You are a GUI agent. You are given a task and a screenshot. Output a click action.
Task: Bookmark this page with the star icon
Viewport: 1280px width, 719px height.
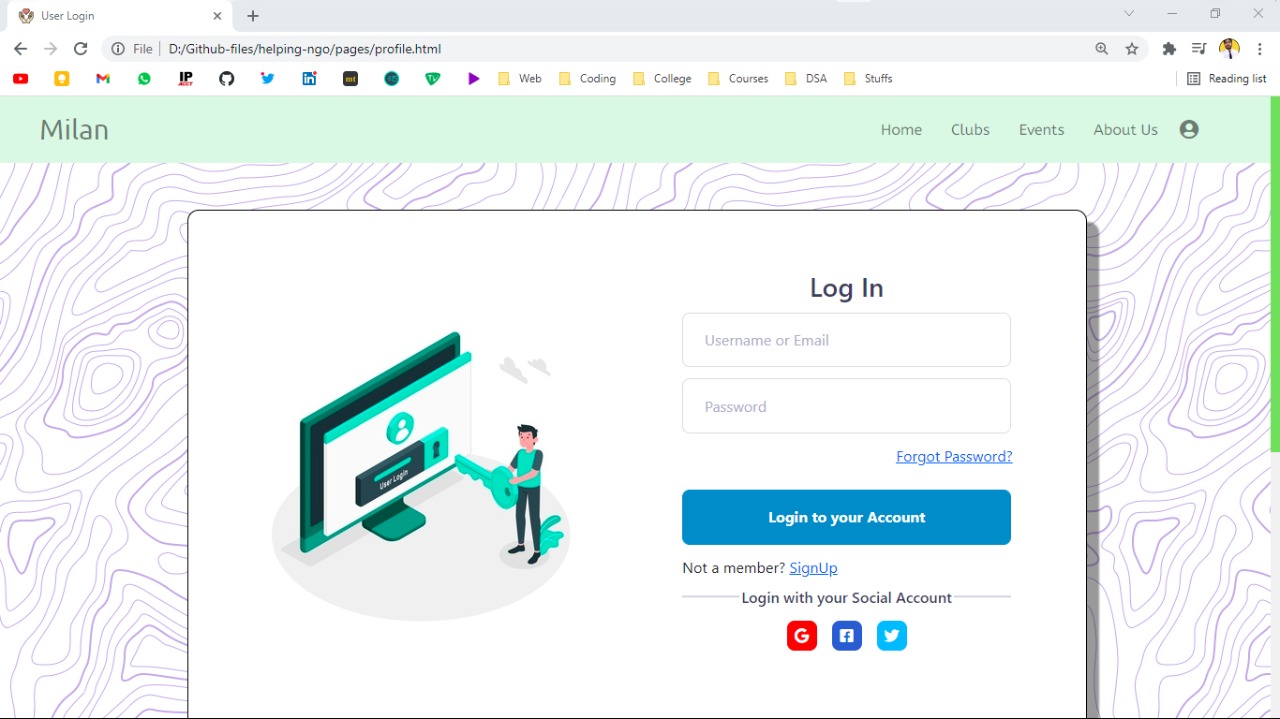(x=1132, y=49)
